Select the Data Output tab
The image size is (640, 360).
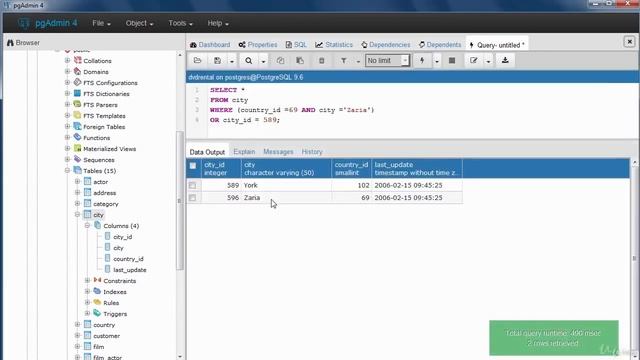tap(207, 152)
